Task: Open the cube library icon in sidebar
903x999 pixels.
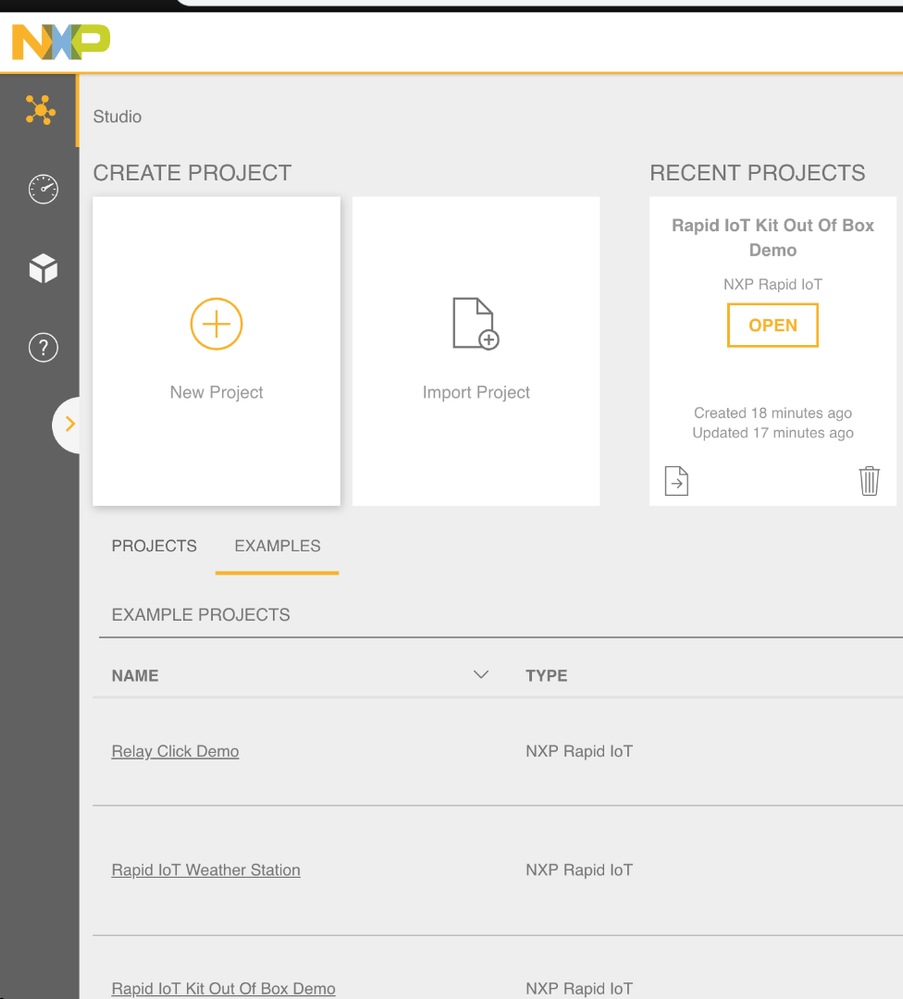Action: pos(43,268)
